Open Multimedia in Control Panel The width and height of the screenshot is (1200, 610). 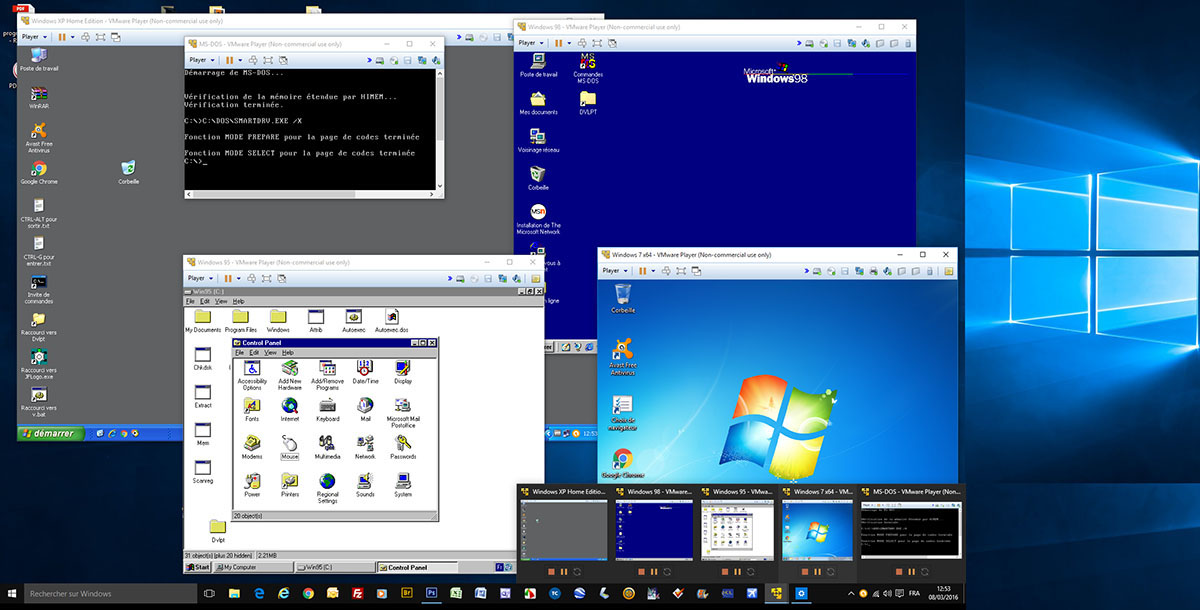(327, 447)
